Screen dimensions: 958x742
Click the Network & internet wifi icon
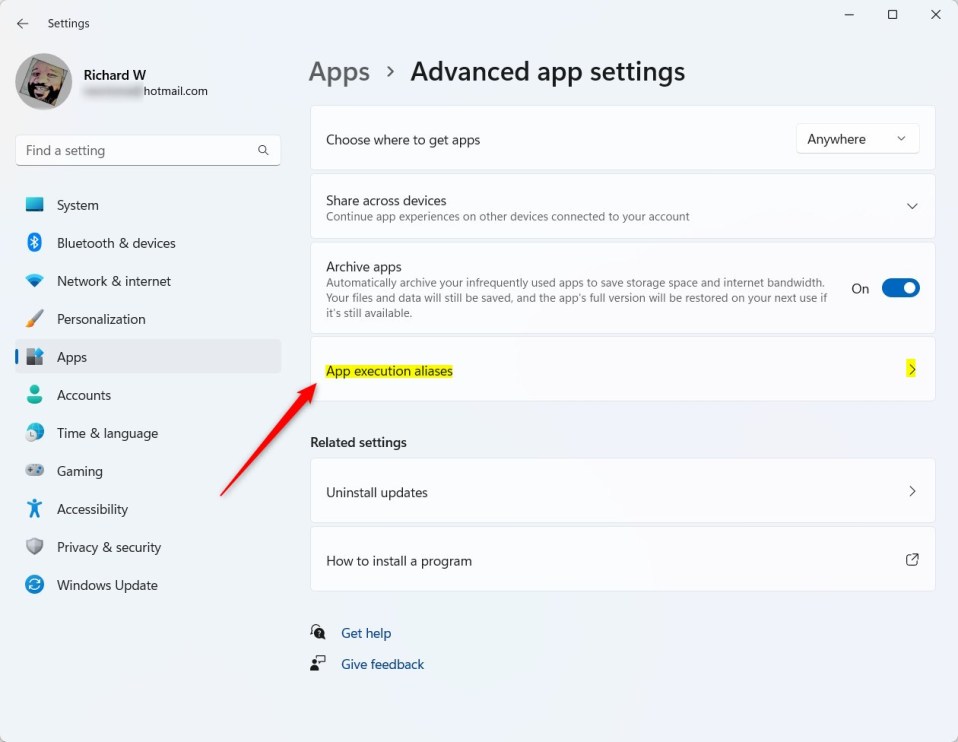[x=35, y=281]
